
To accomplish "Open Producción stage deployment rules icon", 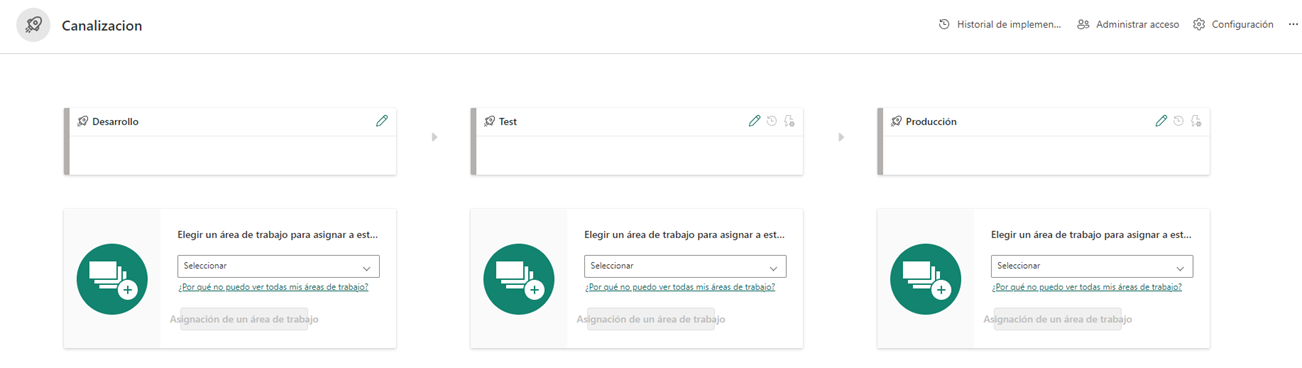I will pyautogui.click(x=1196, y=121).
